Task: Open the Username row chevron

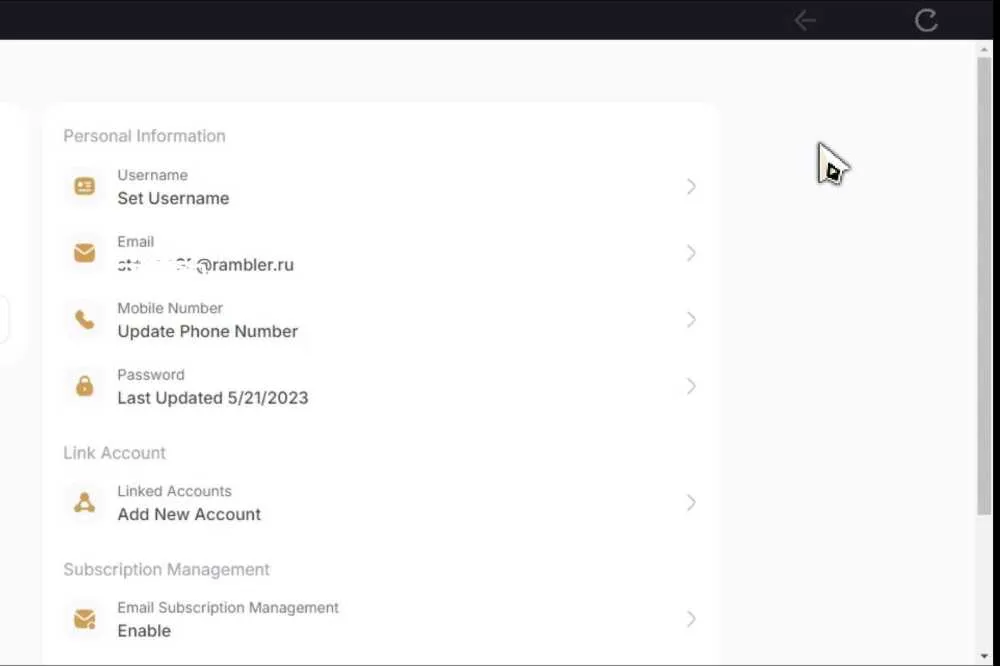Action: pos(691,186)
